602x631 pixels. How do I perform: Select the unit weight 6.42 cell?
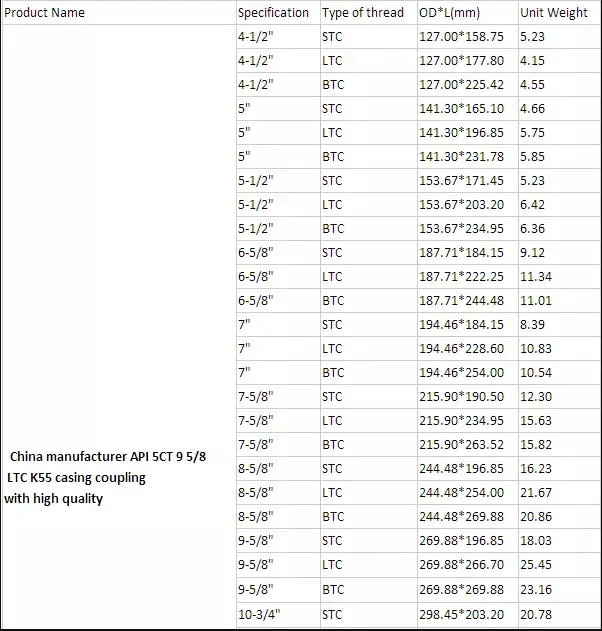click(533, 205)
